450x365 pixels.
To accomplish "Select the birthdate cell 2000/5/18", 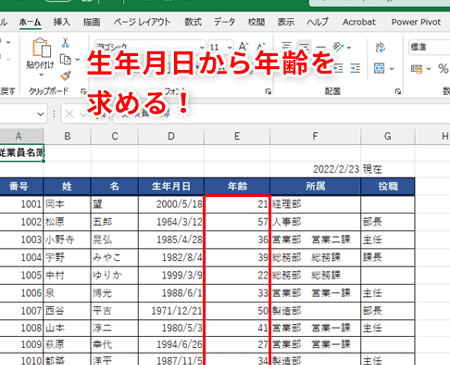I will tap(171, 204).
